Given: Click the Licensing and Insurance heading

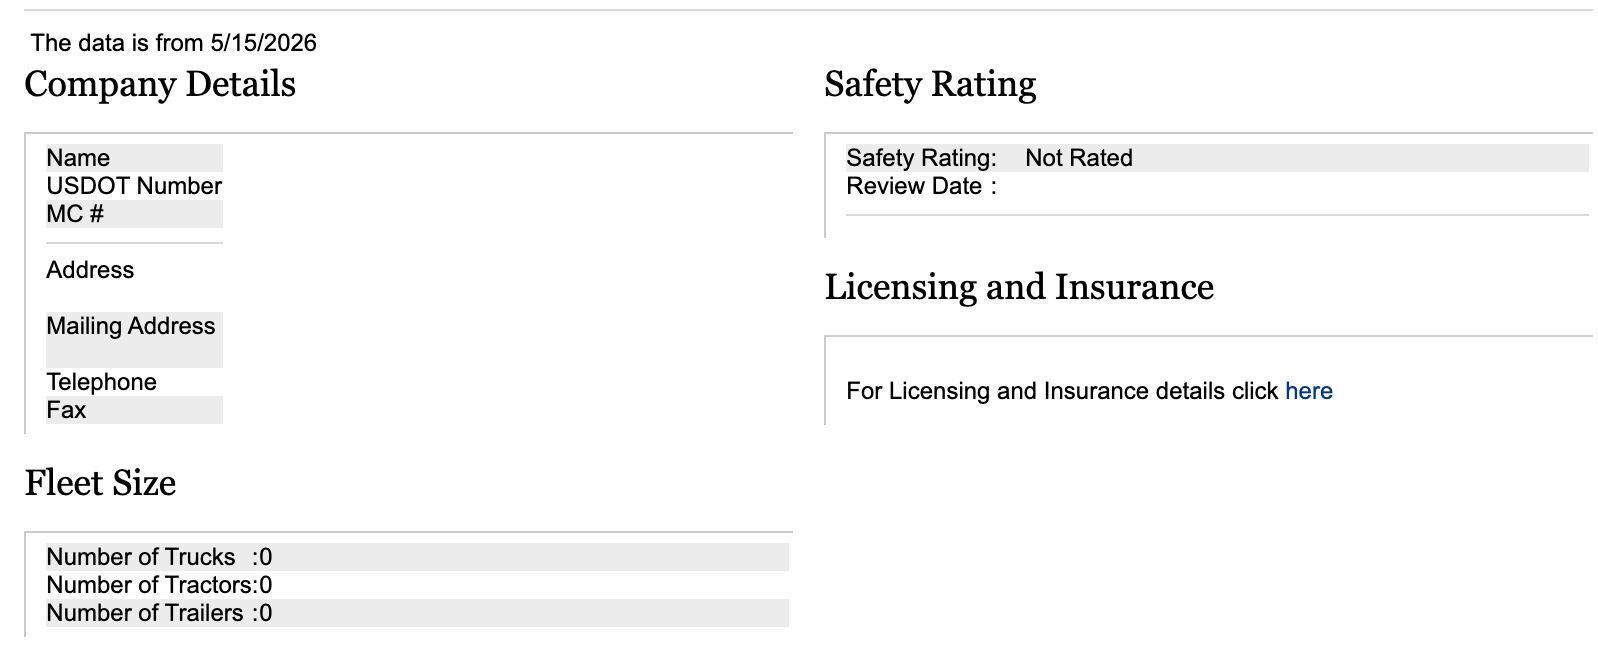Looking at the screenshot, I should [x=1019, y=287].
